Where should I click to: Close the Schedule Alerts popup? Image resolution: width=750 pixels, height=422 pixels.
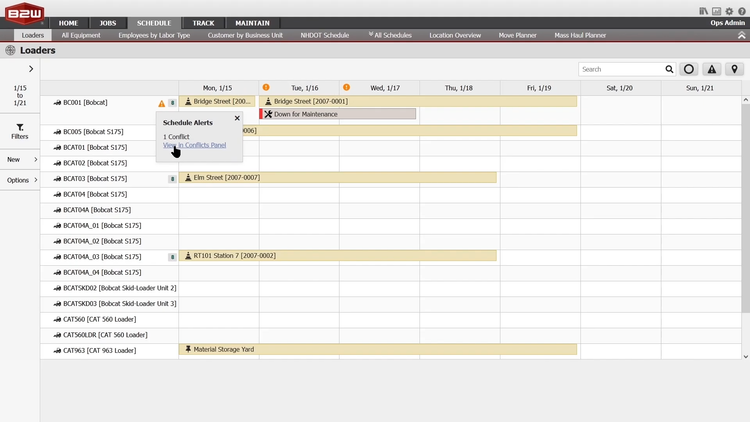tap(237, 118)
